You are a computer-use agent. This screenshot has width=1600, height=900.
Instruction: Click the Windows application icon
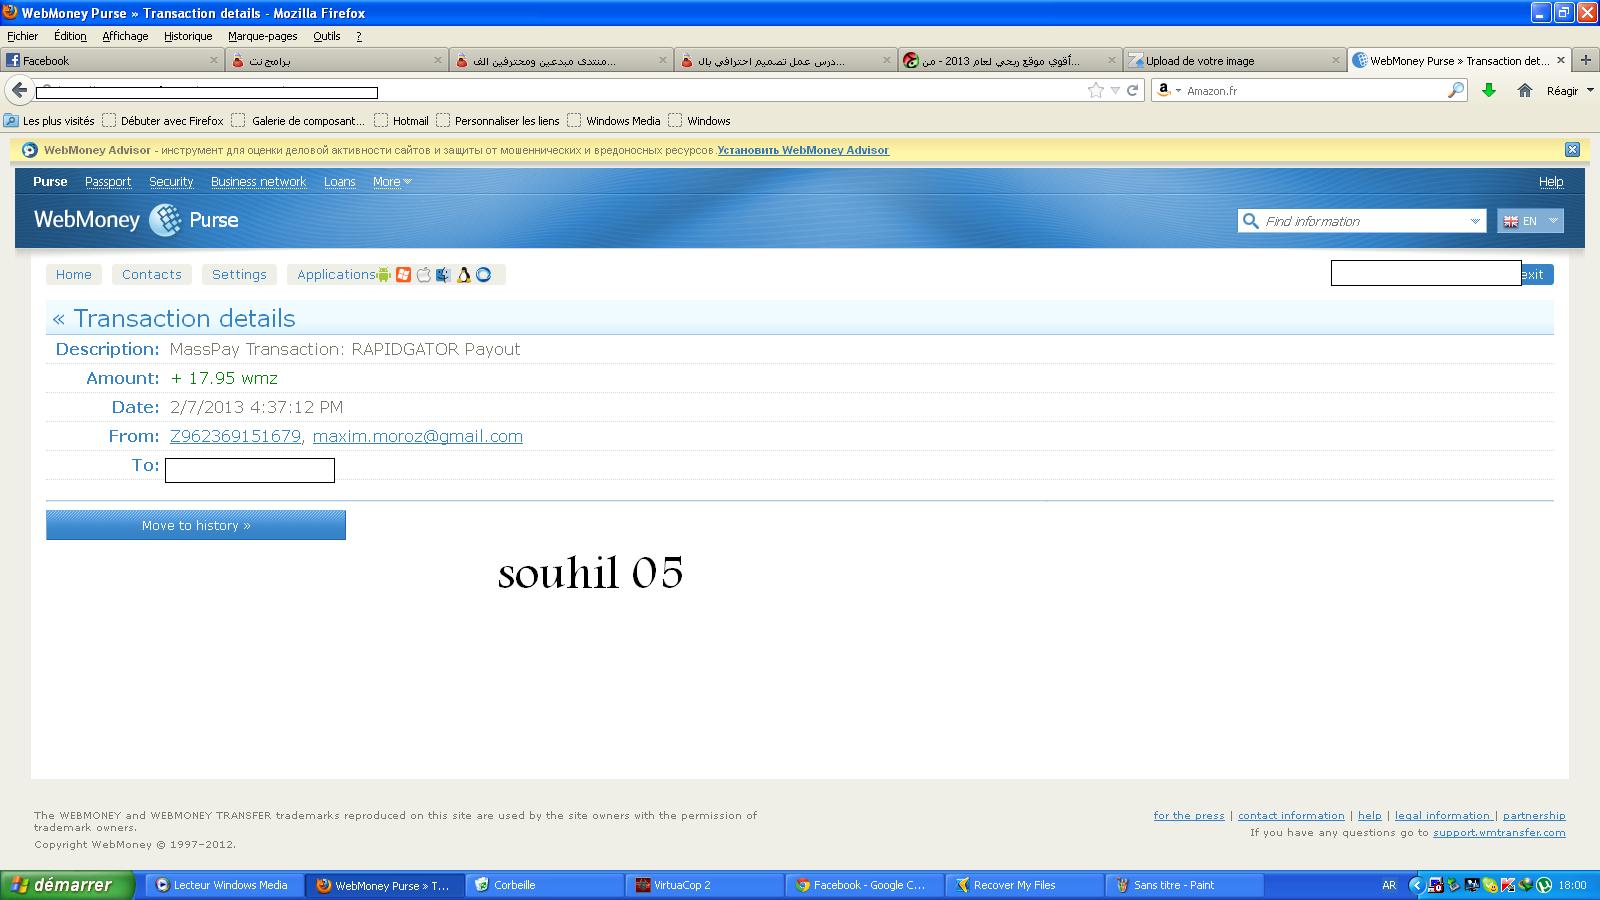pos(403,274)
